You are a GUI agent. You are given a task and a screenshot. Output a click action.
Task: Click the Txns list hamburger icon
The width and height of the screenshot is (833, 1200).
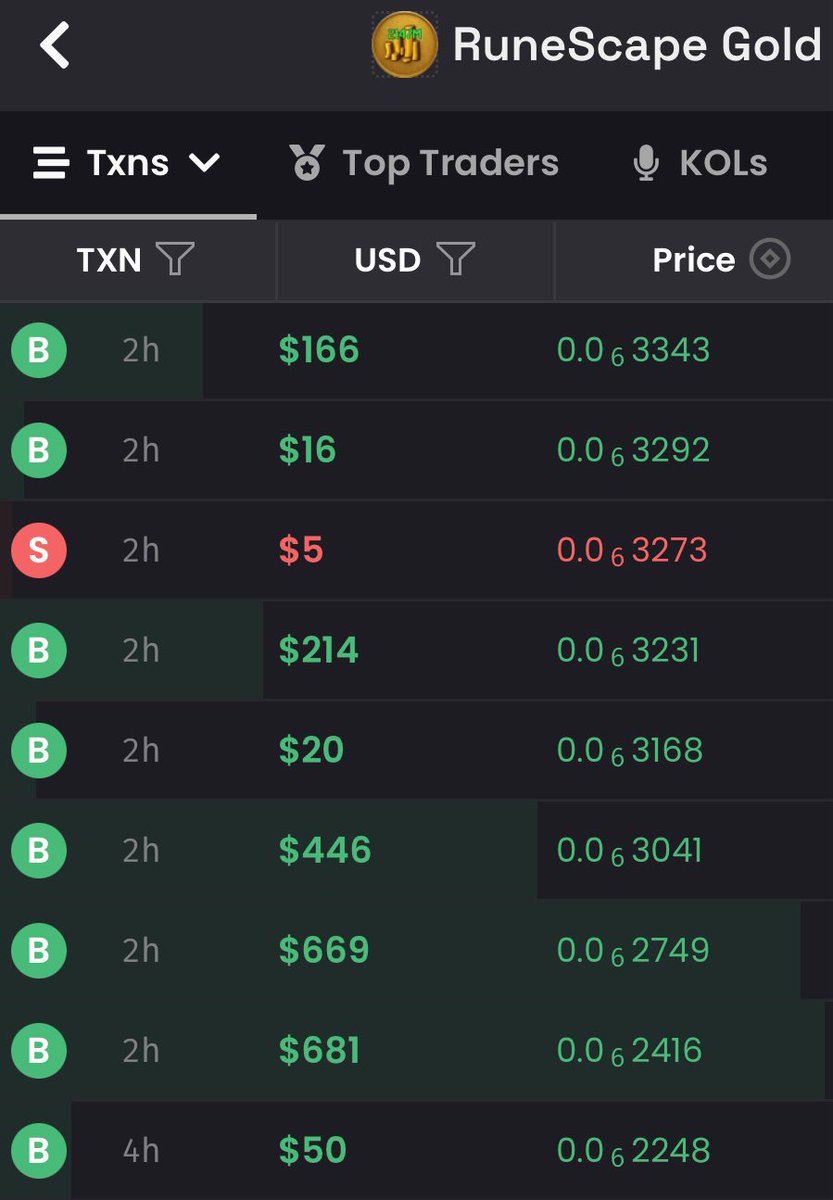50,163
